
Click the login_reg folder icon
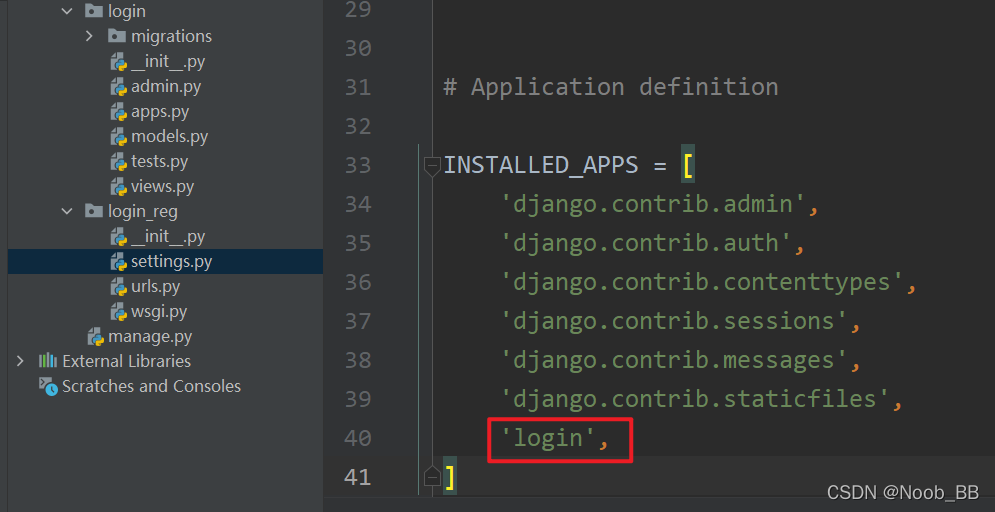coord(93,211)
